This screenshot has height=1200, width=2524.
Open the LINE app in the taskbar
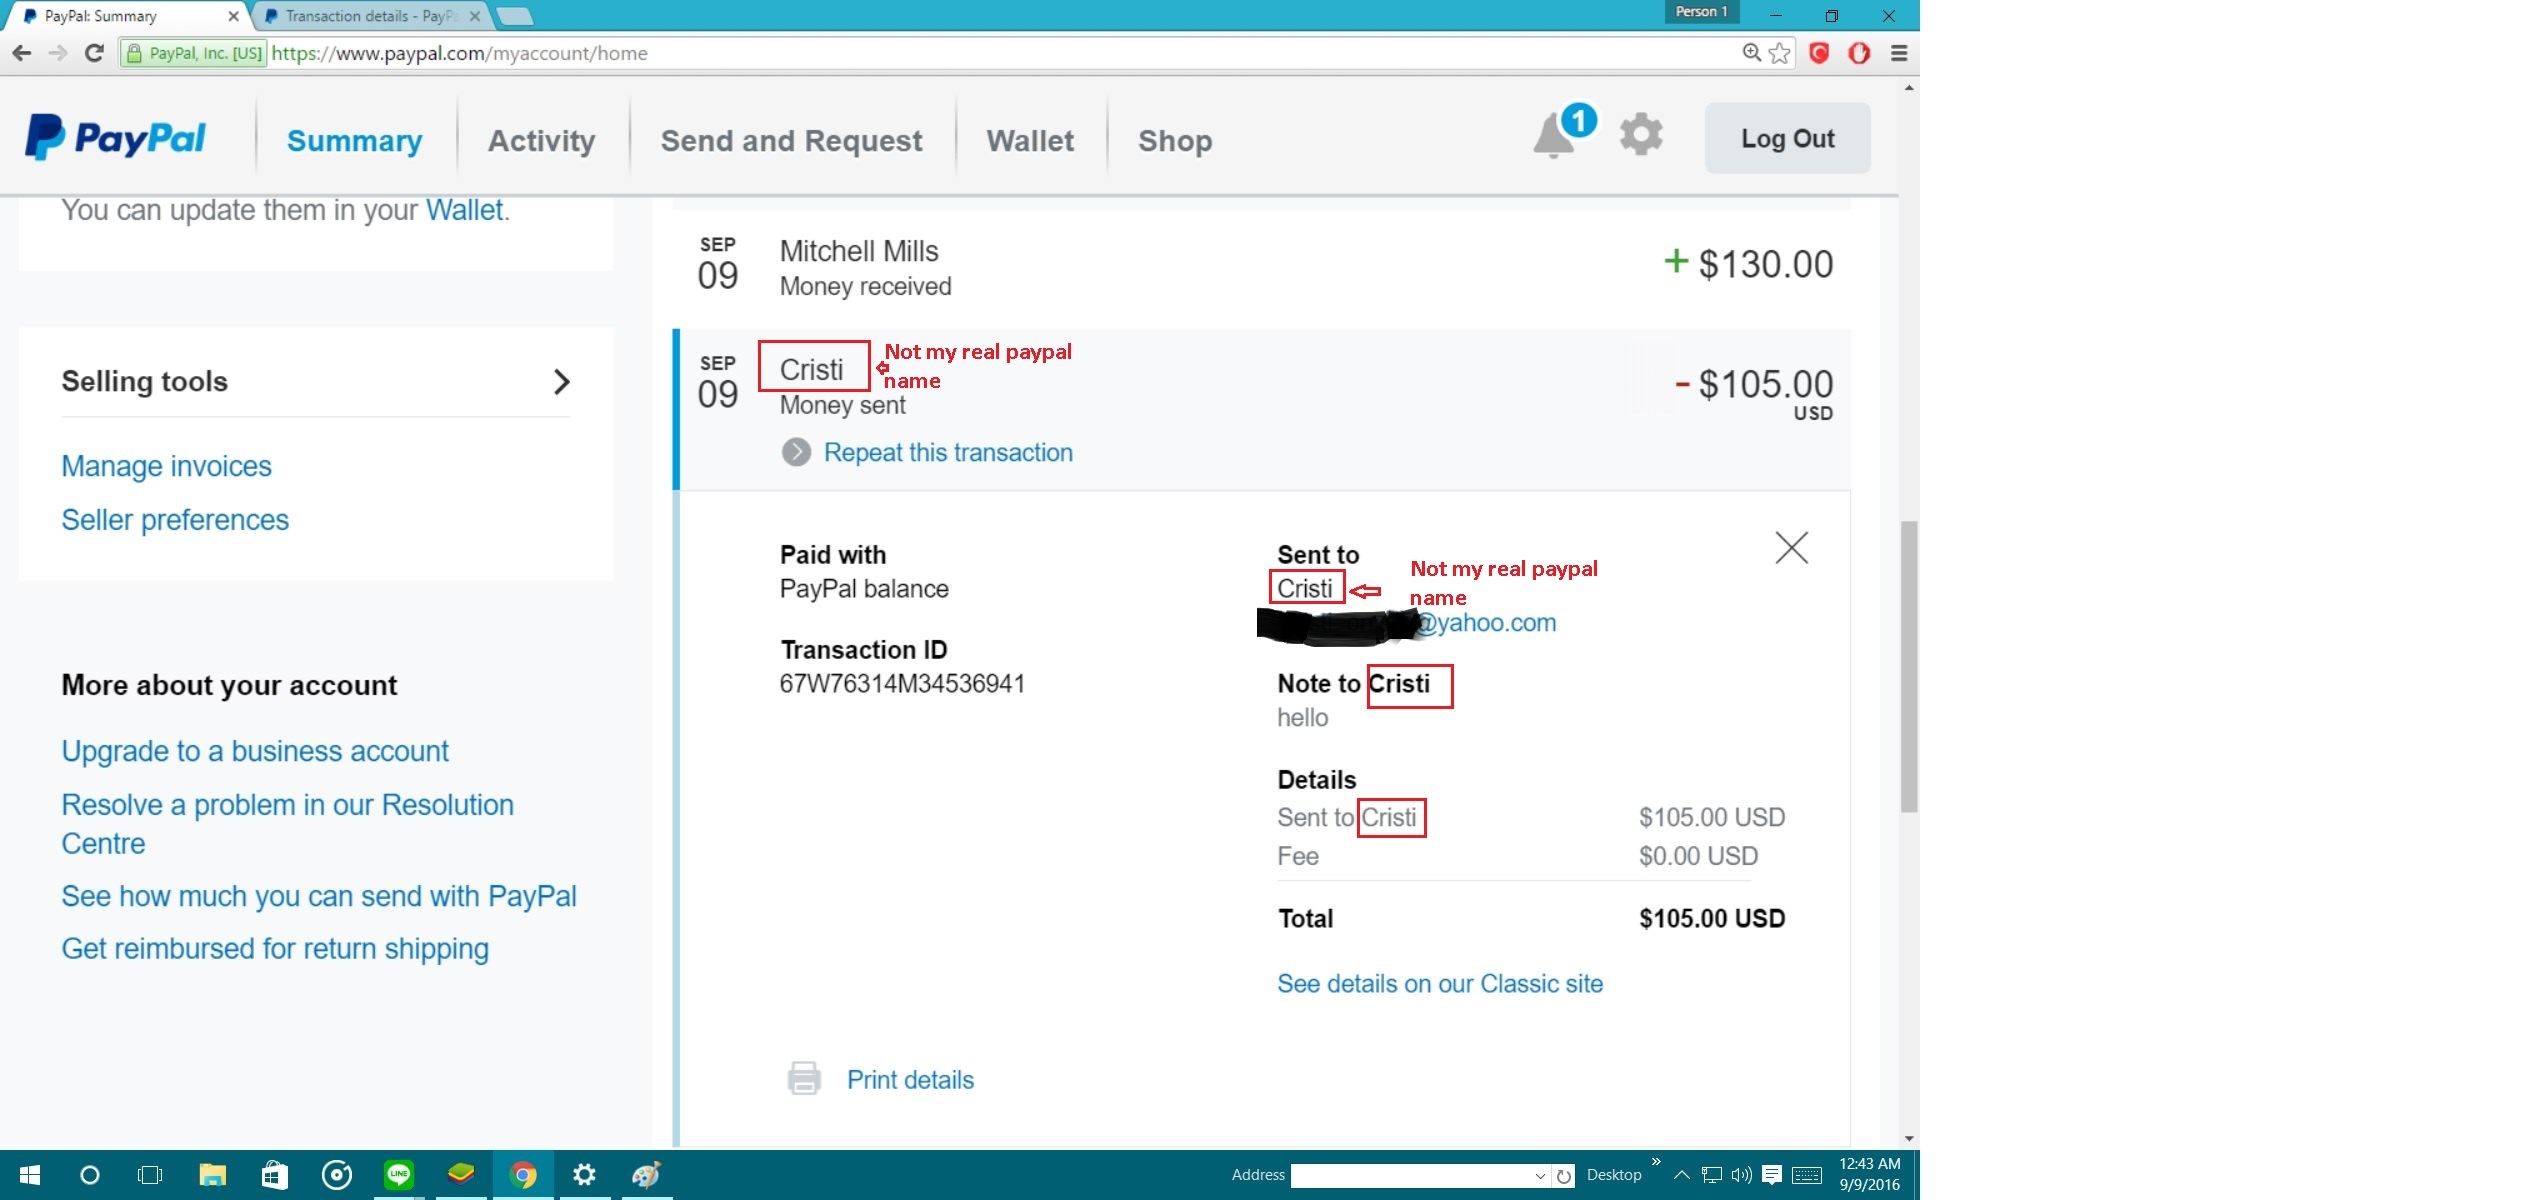(399, 1174)
